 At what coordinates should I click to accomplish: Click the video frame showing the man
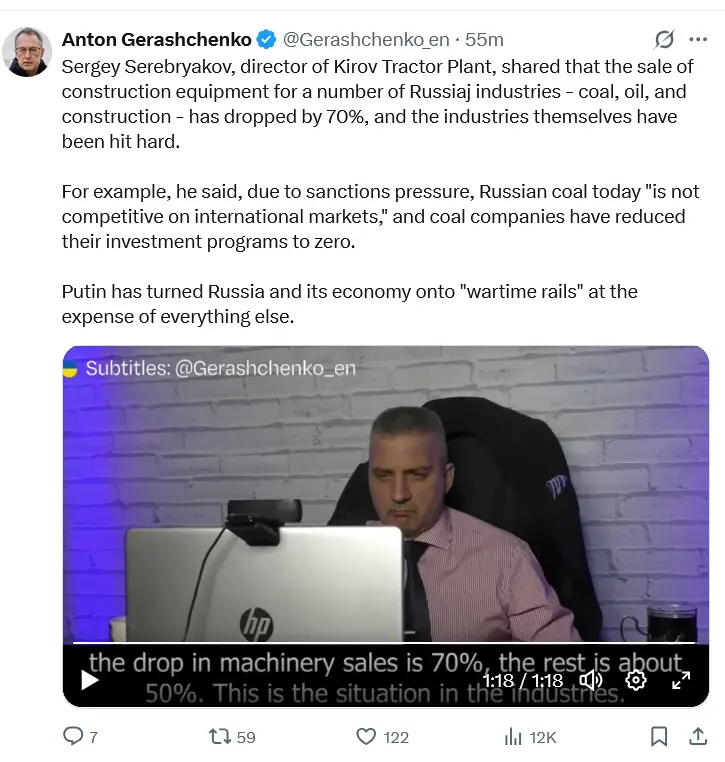[x=385, y=494]
